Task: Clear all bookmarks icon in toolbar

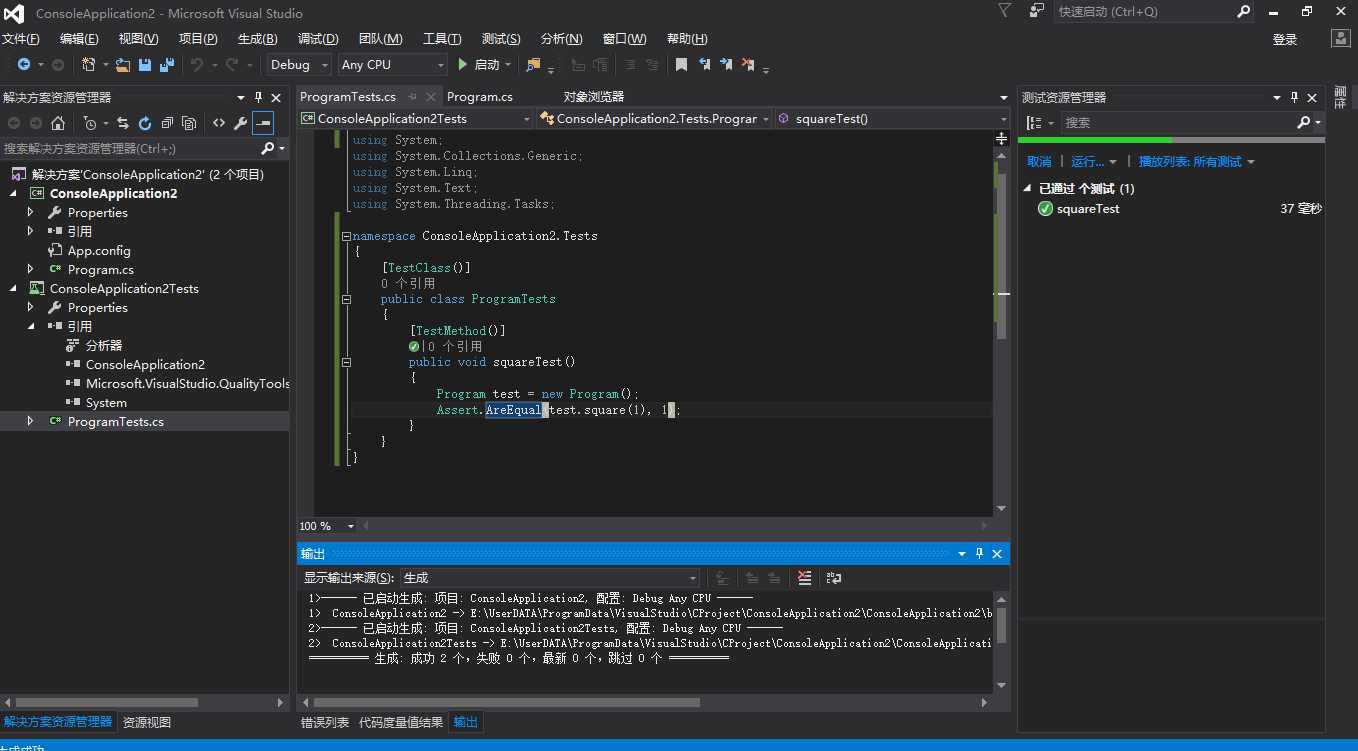Action: point(747,65)
